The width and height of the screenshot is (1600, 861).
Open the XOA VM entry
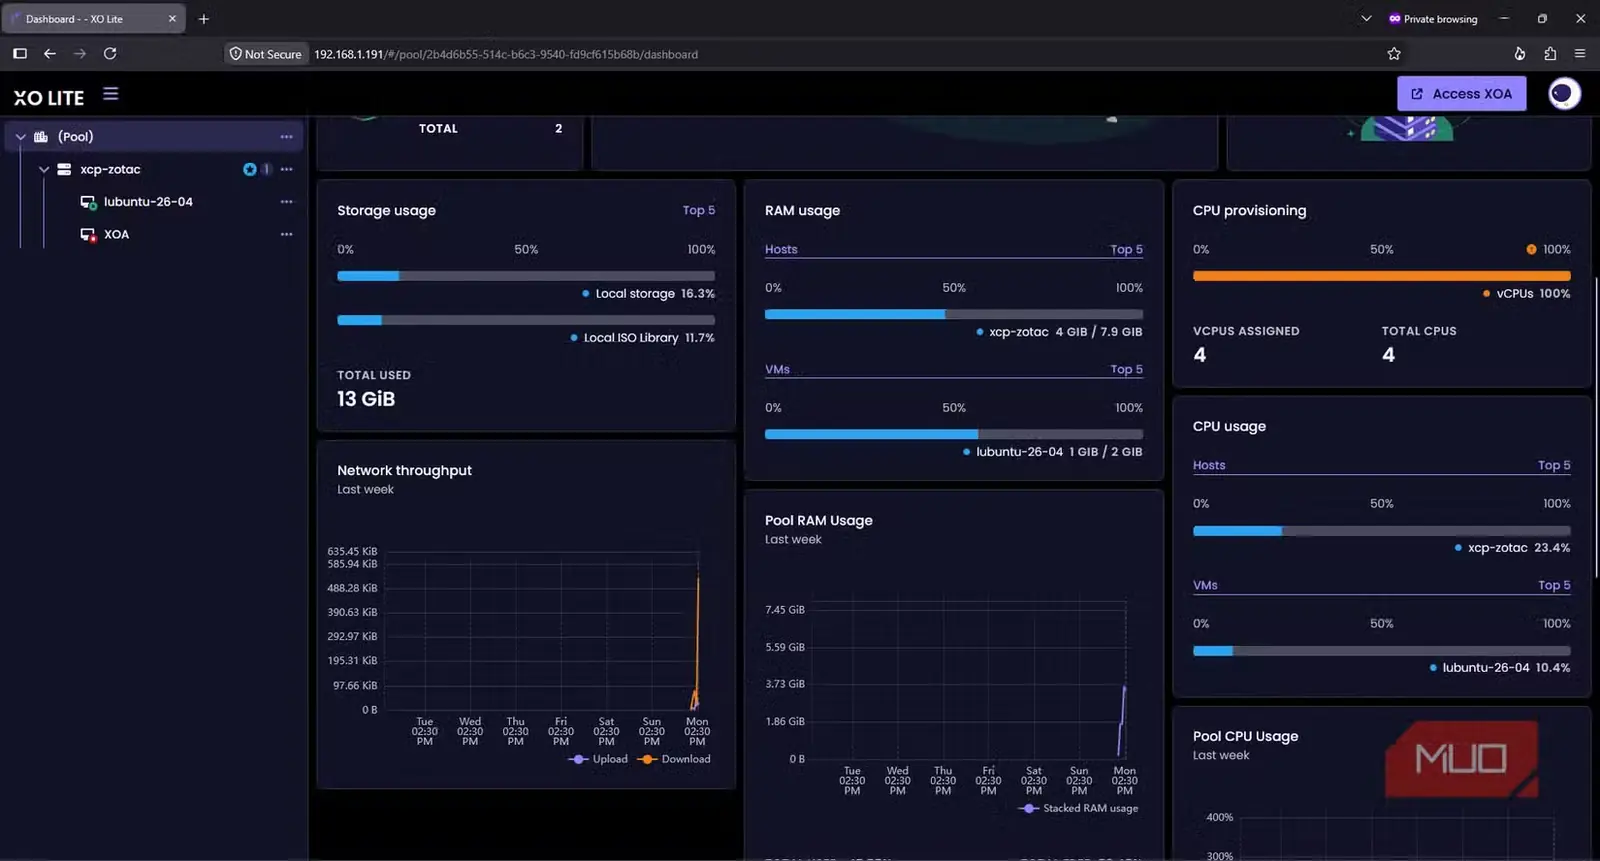pos(116,235)
